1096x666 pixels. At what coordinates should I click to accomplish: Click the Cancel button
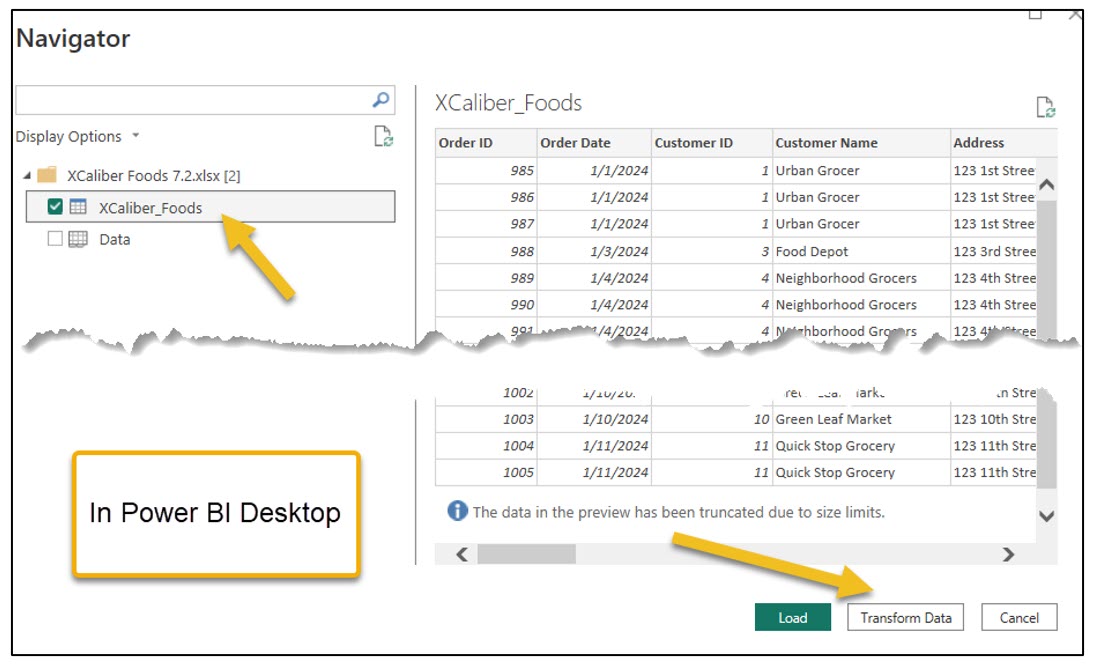1019,618
